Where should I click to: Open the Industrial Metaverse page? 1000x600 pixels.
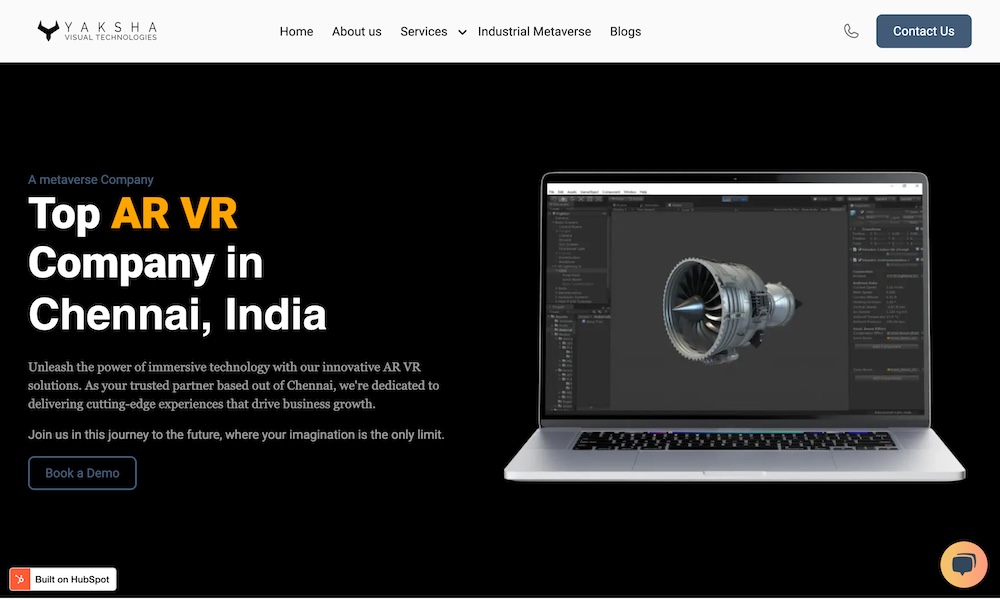[534, 31]
